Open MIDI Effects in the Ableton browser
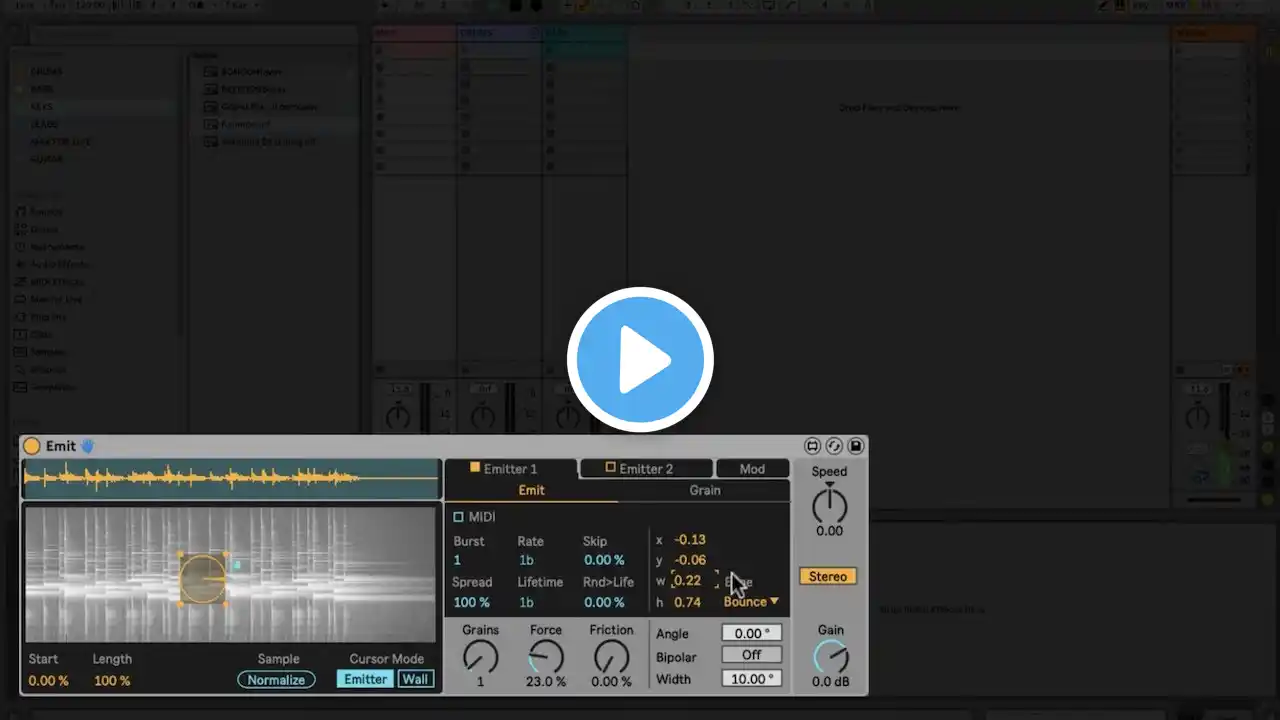The image size is (1280, 720). (57, 282)
